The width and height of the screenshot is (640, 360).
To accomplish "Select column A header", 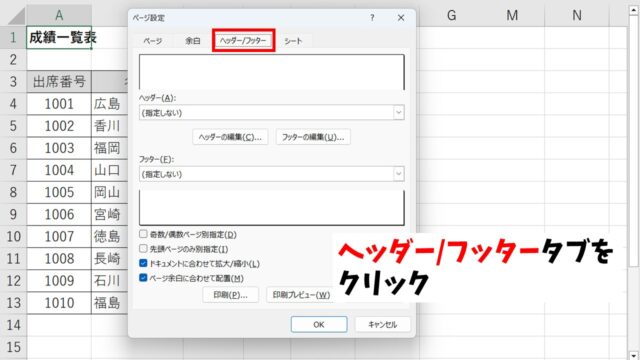I will click(59, 16).
